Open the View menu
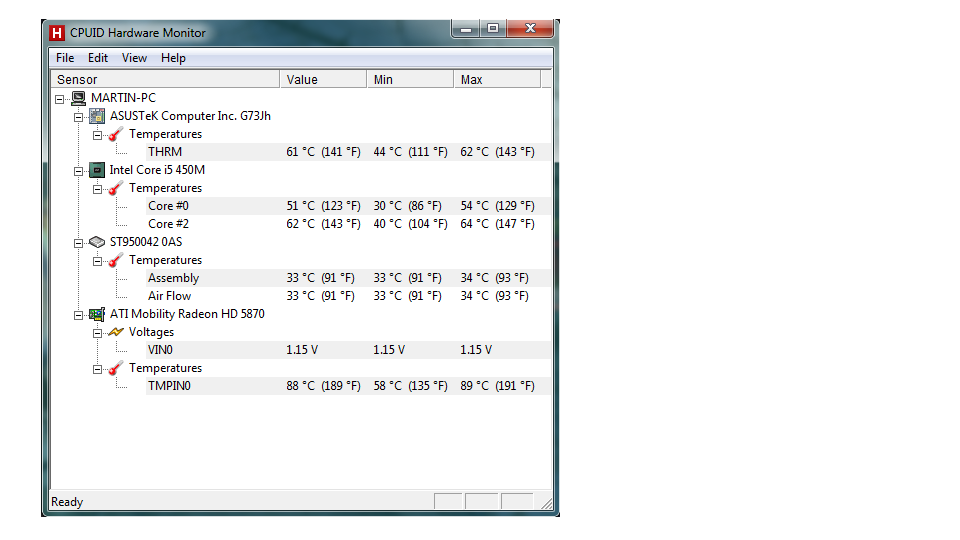 (134, 58)
